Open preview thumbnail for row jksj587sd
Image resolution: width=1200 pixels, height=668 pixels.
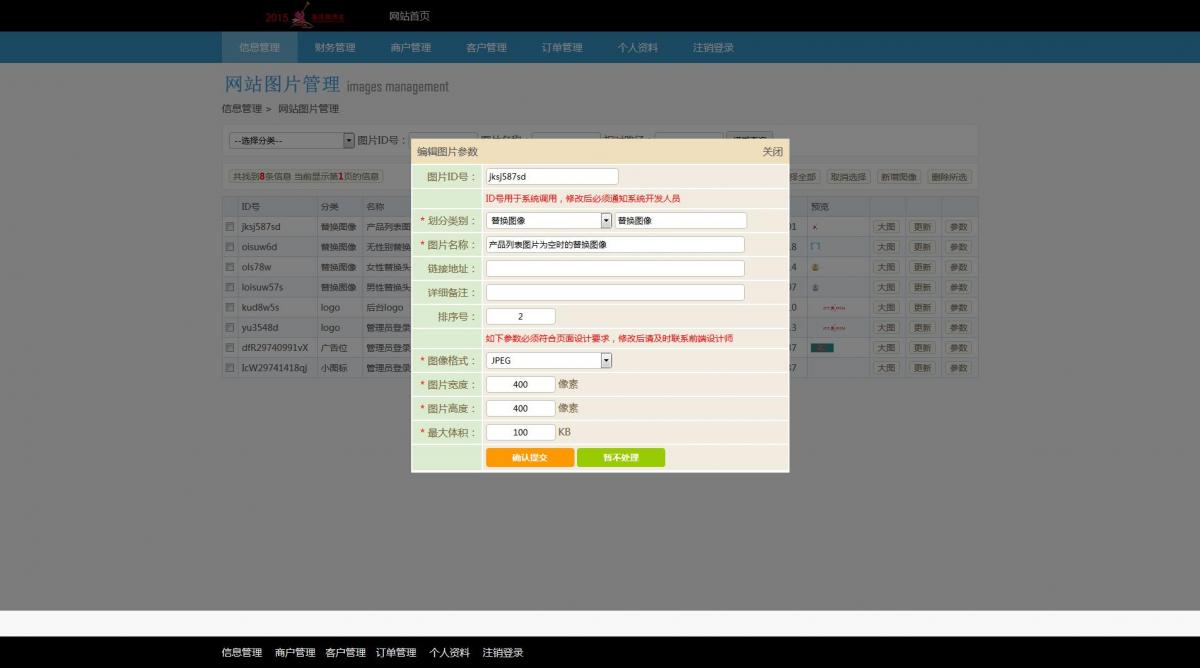coord(815,227)
